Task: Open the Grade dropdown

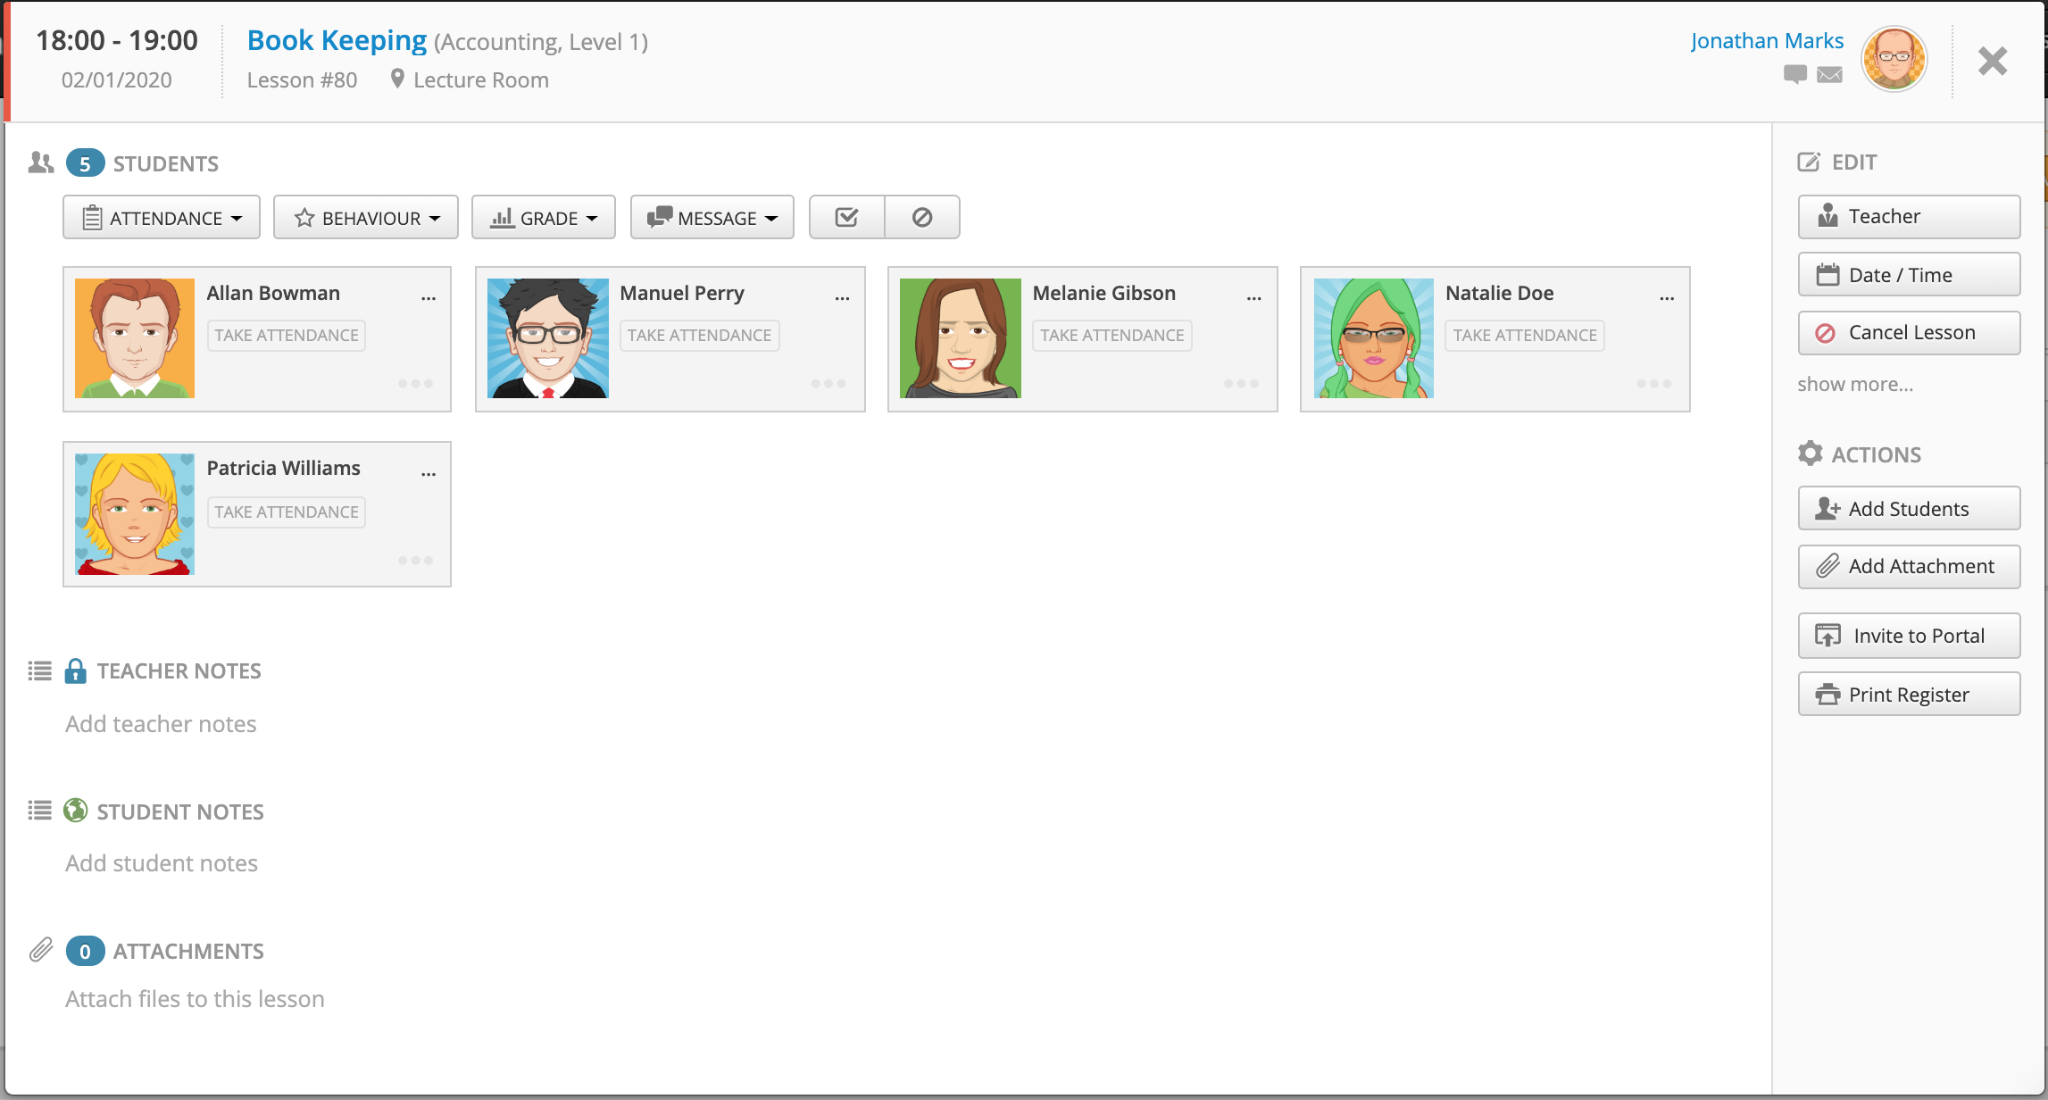Action: (x=543, y=217)
